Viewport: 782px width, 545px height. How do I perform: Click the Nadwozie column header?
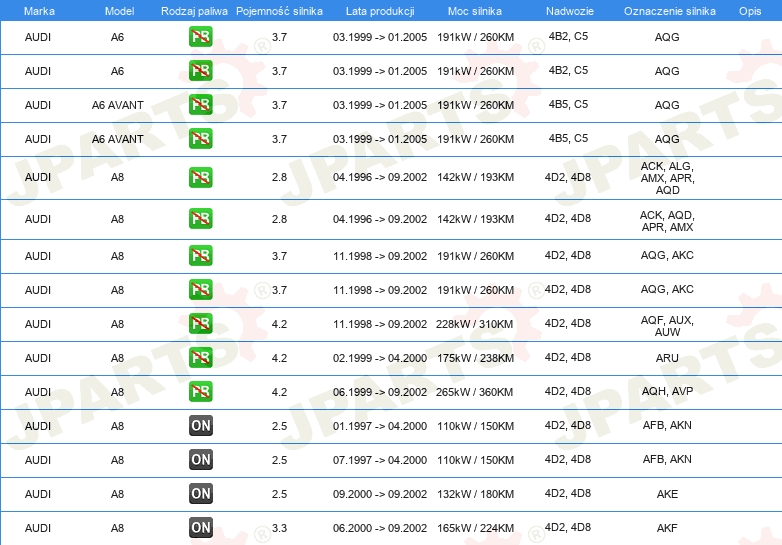point(570,11)
